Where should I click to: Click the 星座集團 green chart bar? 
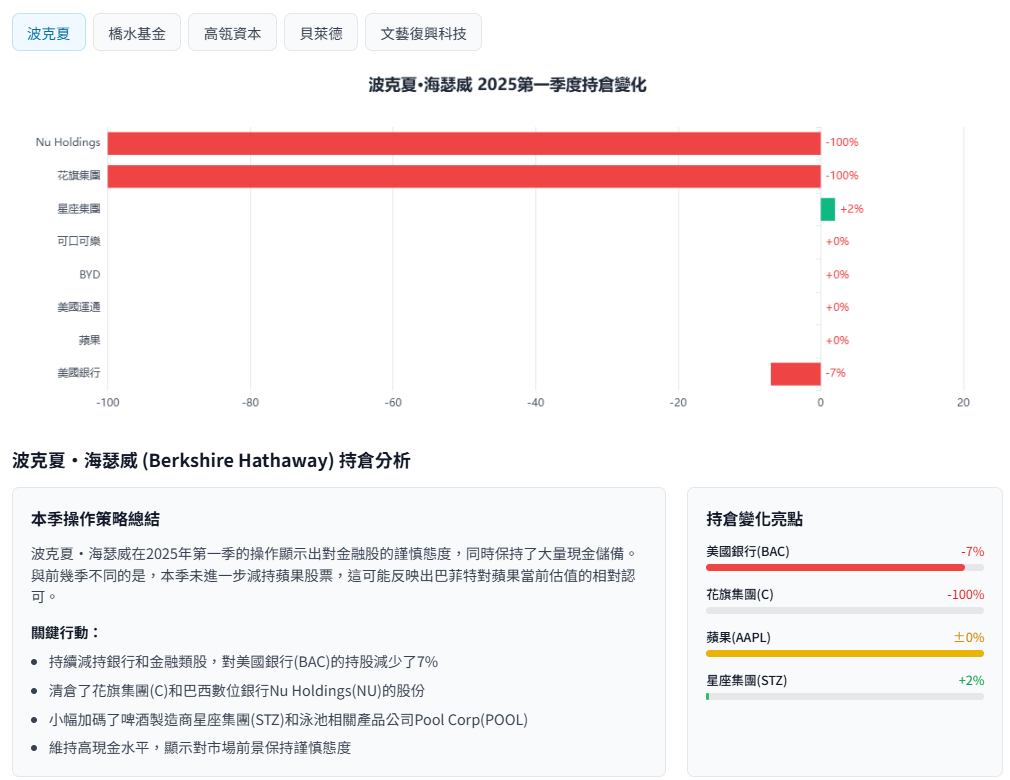[x=828, y=209]
